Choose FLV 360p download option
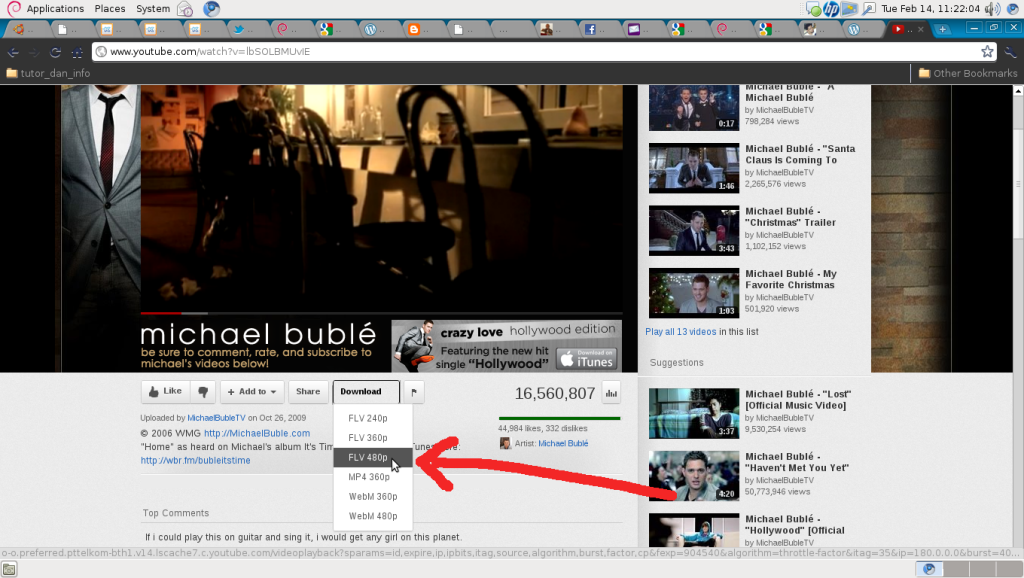Viewport: 1024px width, 578px height. coord(373,438)
